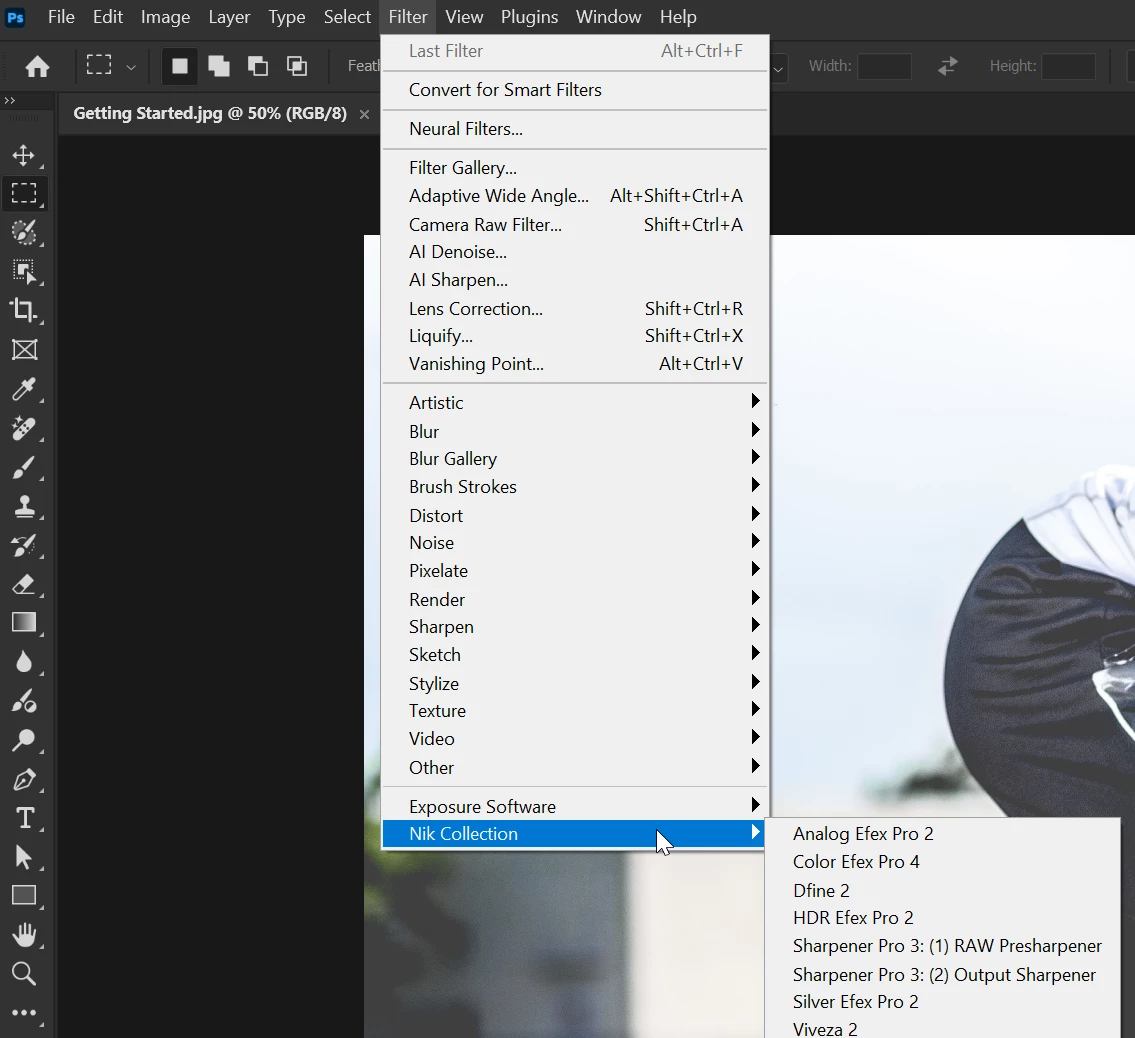Click the Height input field
1135x1038 pixels.
point(1068,67)
